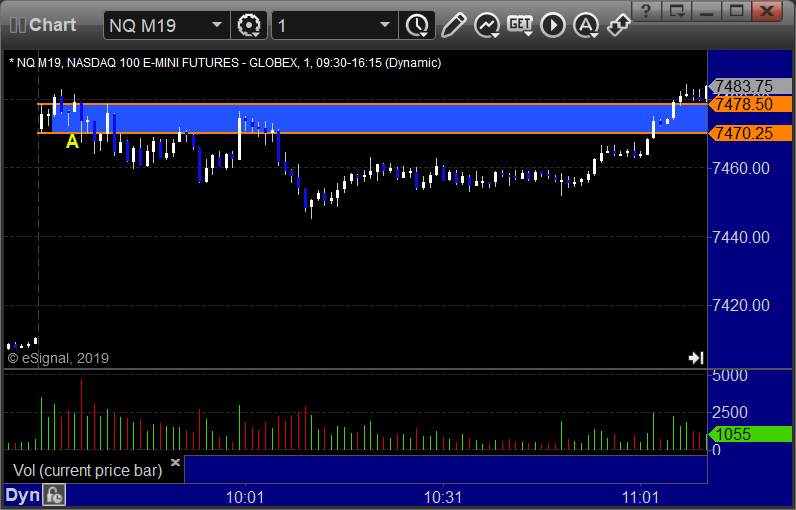
Task: Click the 10:31 time axis label
Action: click(x=443, y=497)
